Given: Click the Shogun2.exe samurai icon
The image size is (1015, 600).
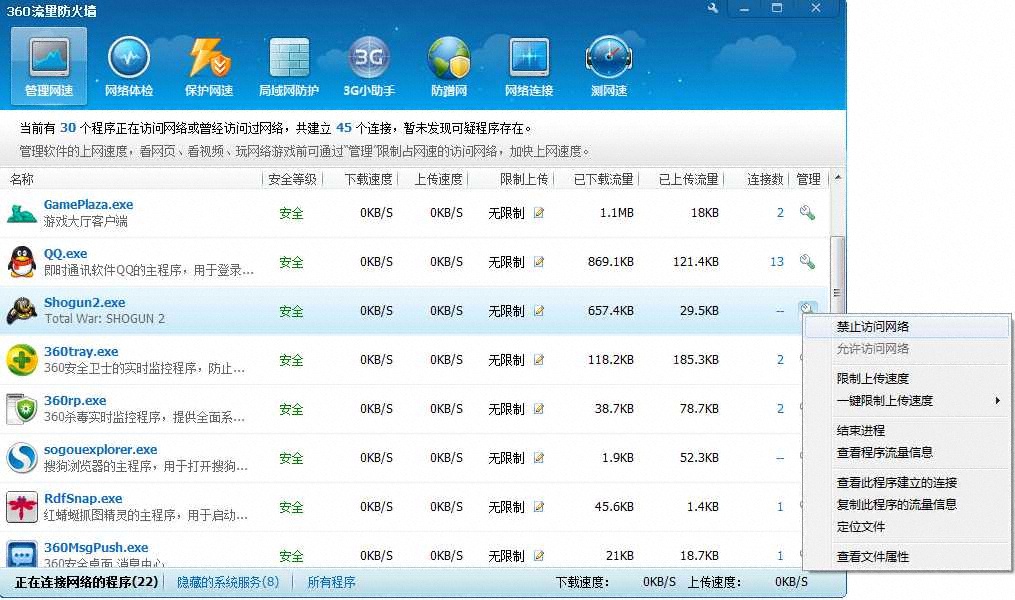Looking at the screenshot, I should click(22, 311).
